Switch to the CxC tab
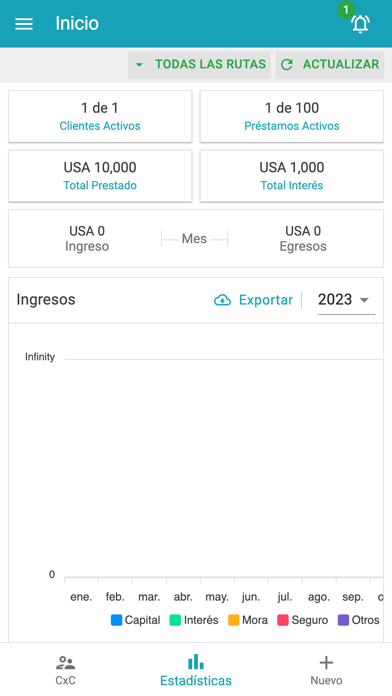This screenshot has width=392, height=696. [66, 669]
